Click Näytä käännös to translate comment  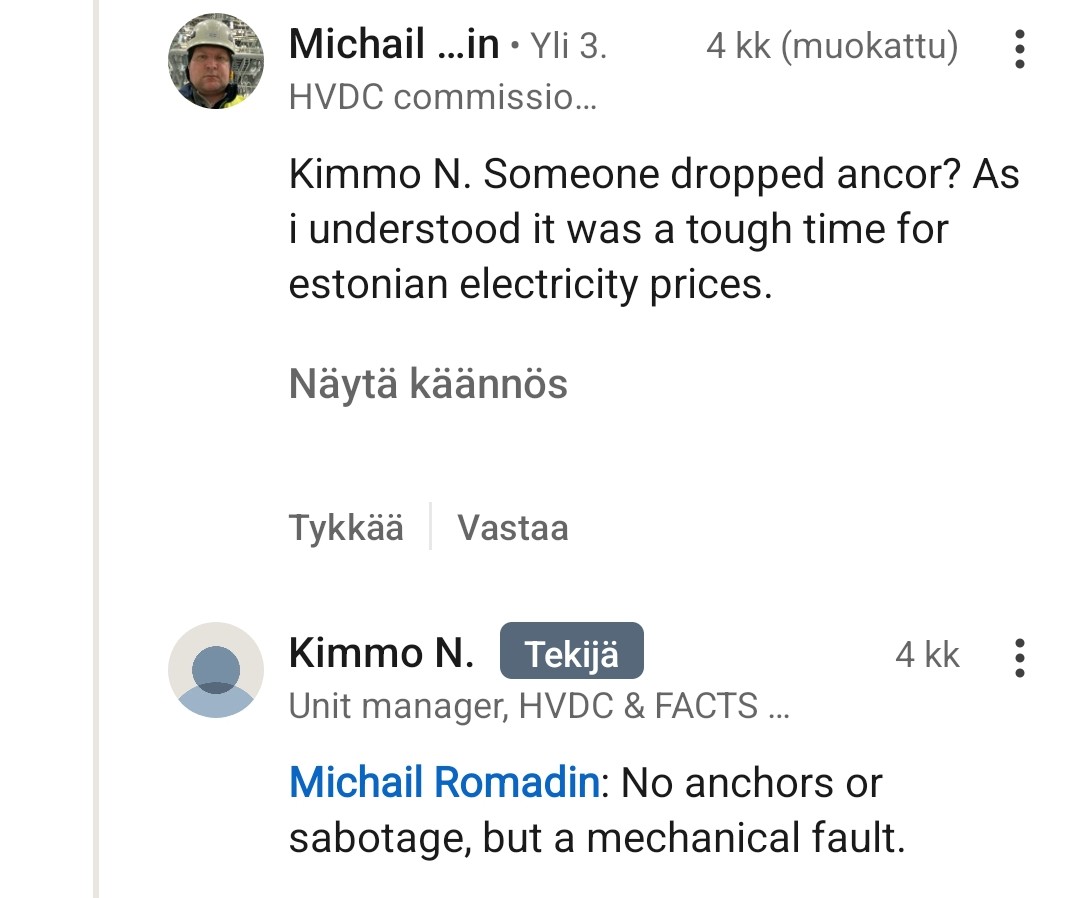point(428,384)
